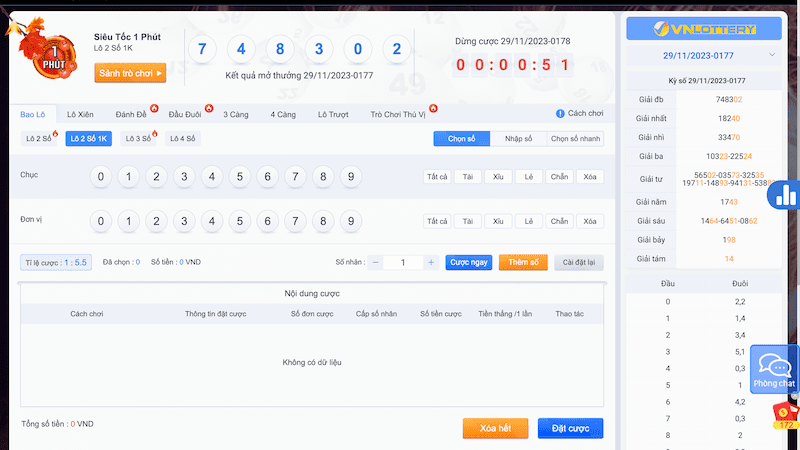The height and width of the screenshot is (450, 800).
Task: Select number ball 9 in Đơn vị row
Action: coord(350,221)
